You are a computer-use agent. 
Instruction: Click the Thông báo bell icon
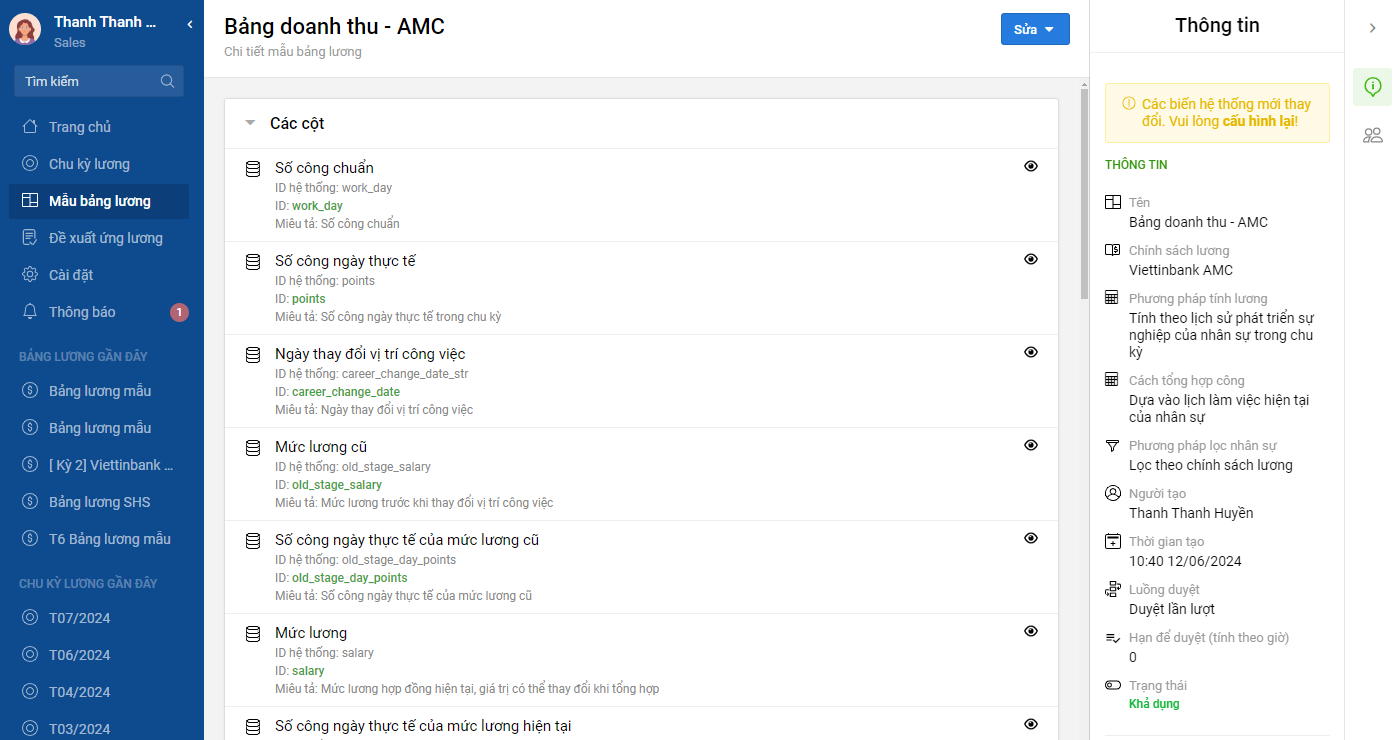[x=30, y=312]
